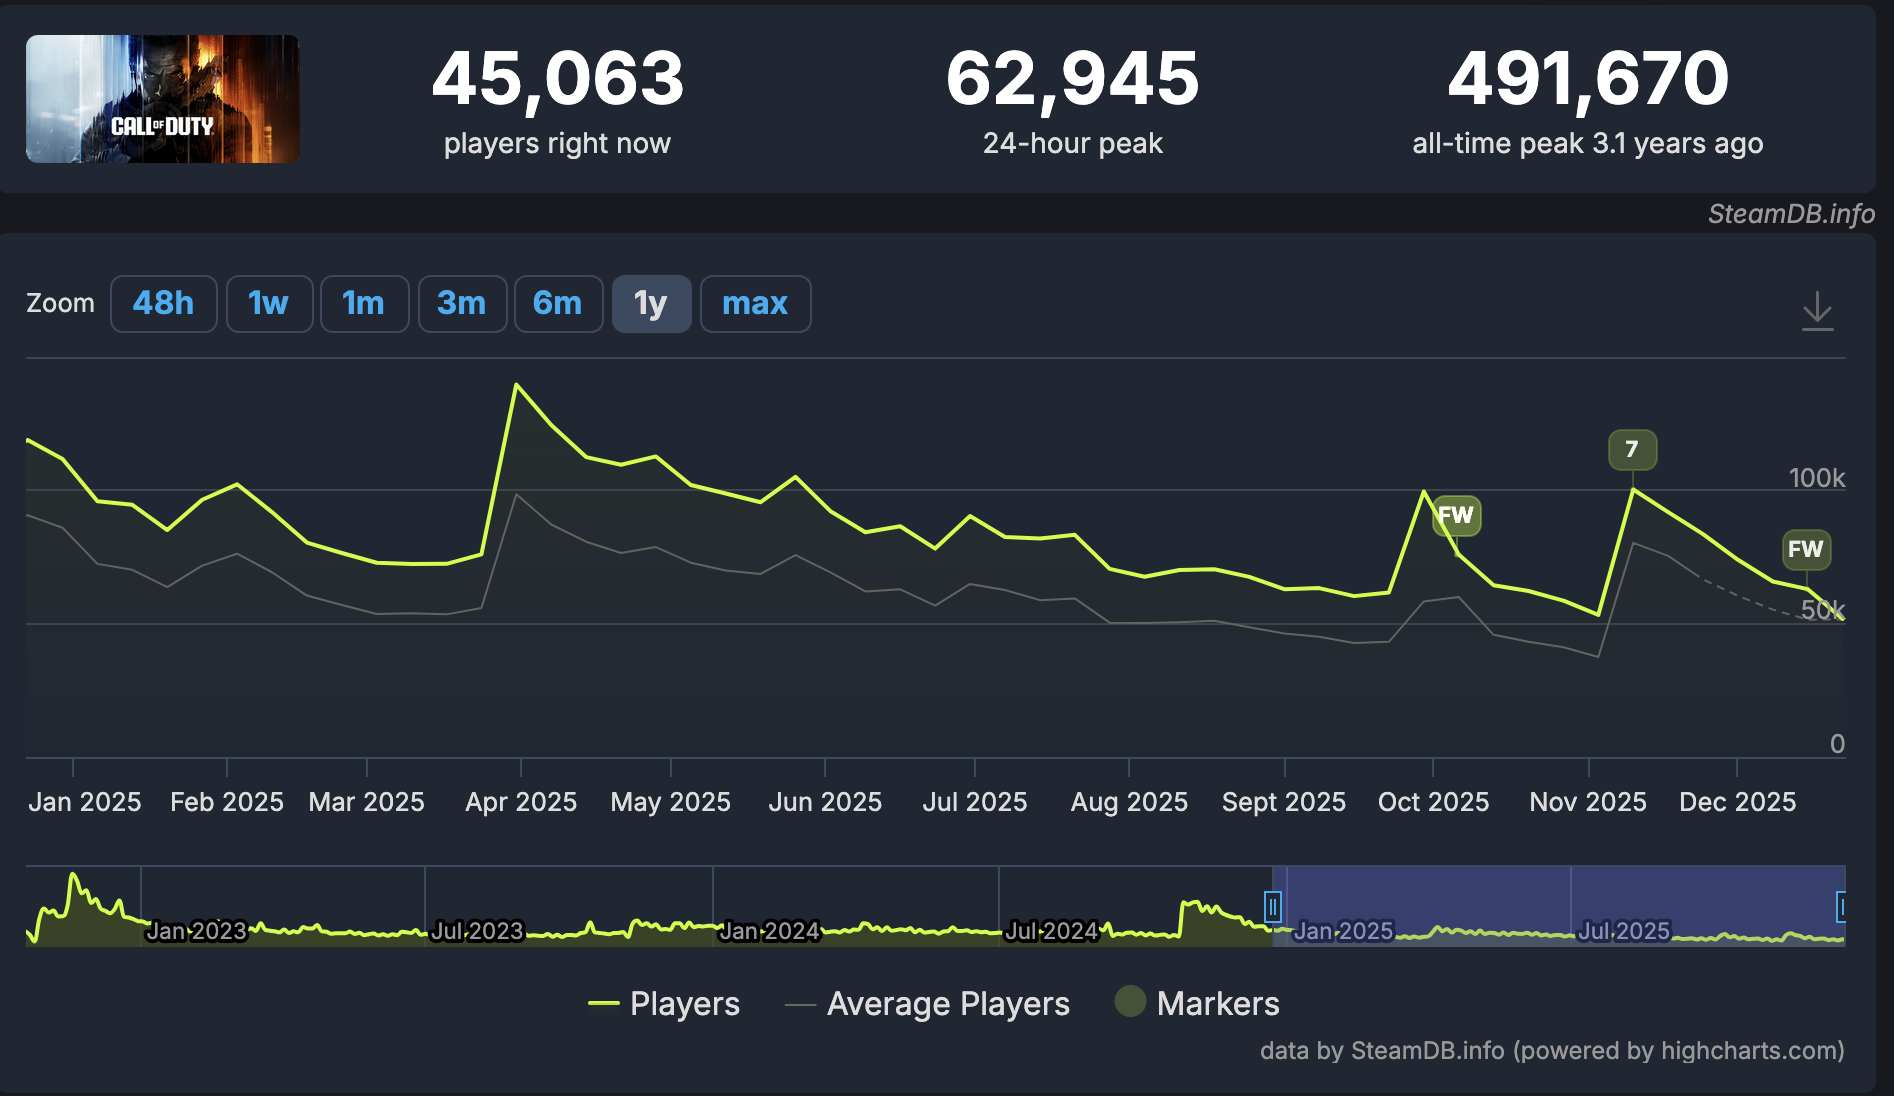Click the data by SteamDB.info credit text
1894x1096 pixels.
[x=1552, y=1051]
